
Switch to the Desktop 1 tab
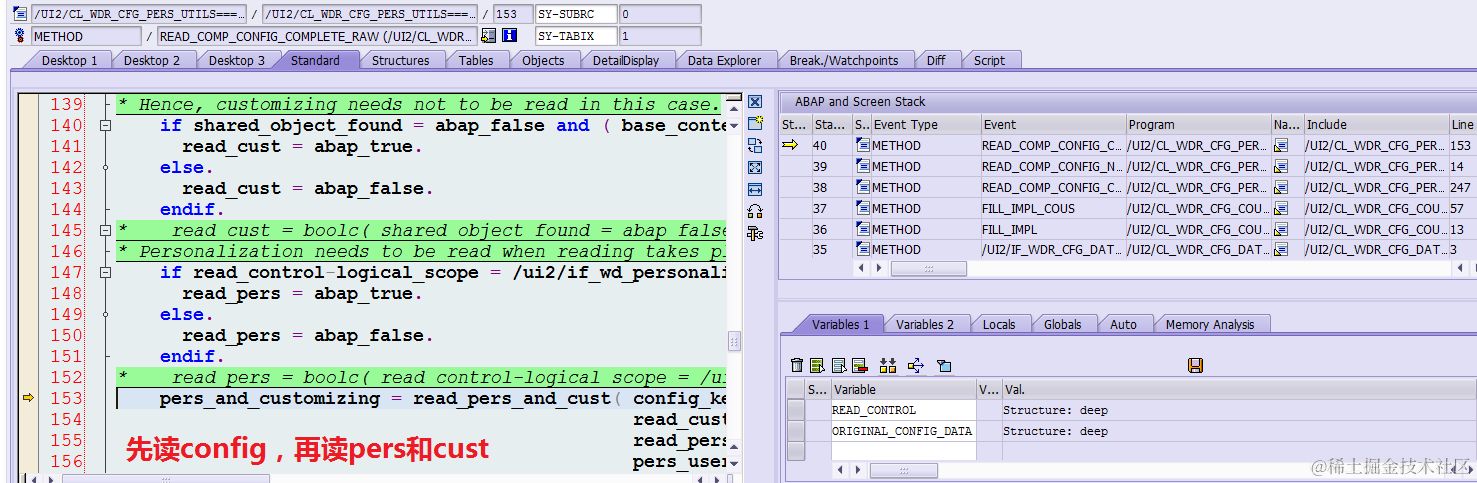coord(69,60)
